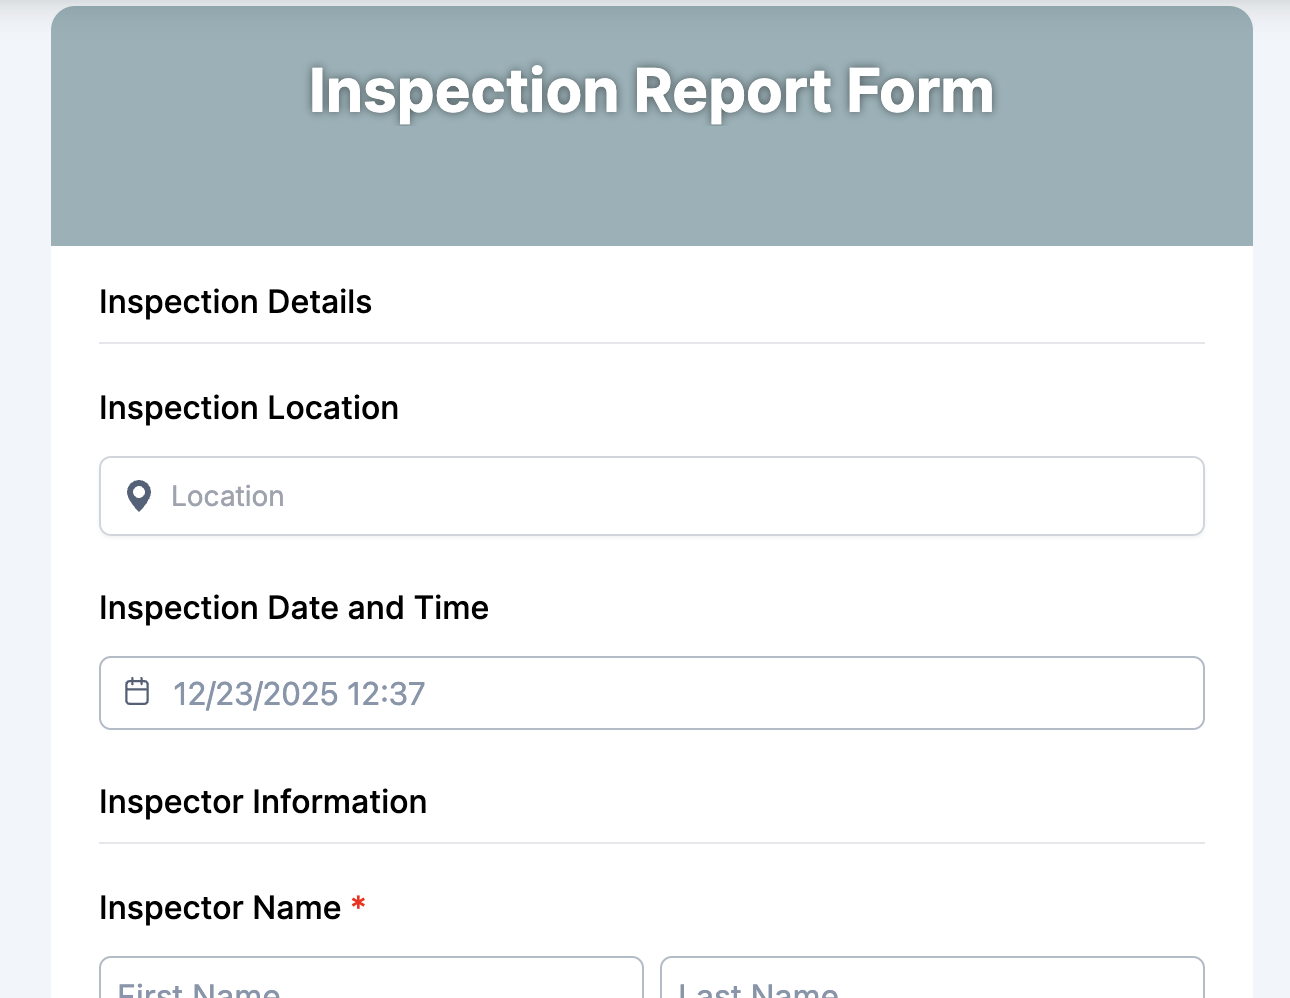Select the Inspection Details section header

pos(235,301)
